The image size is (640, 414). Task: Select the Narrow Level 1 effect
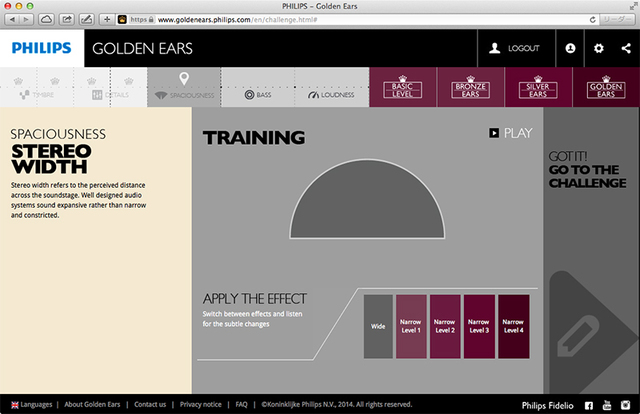tap(411, 327)
